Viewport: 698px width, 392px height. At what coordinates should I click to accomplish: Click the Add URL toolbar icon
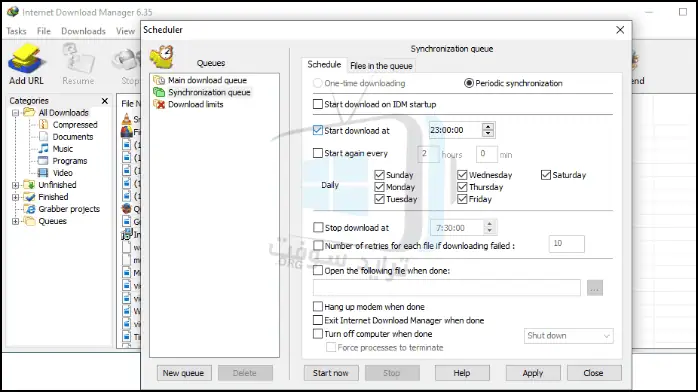tap(26, 59)
